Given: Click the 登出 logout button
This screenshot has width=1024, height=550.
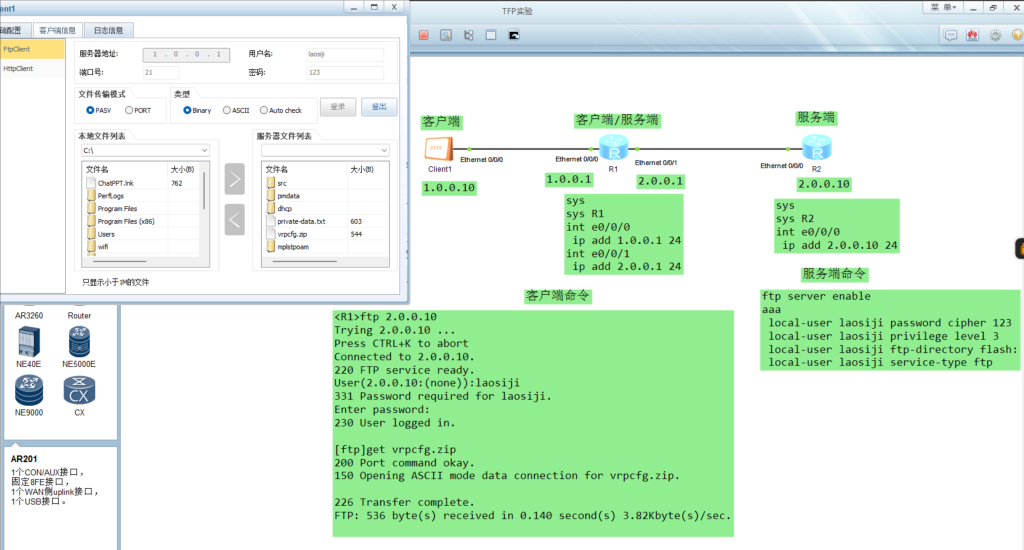Looking at the screenshot, I should (x=379, y=107).
